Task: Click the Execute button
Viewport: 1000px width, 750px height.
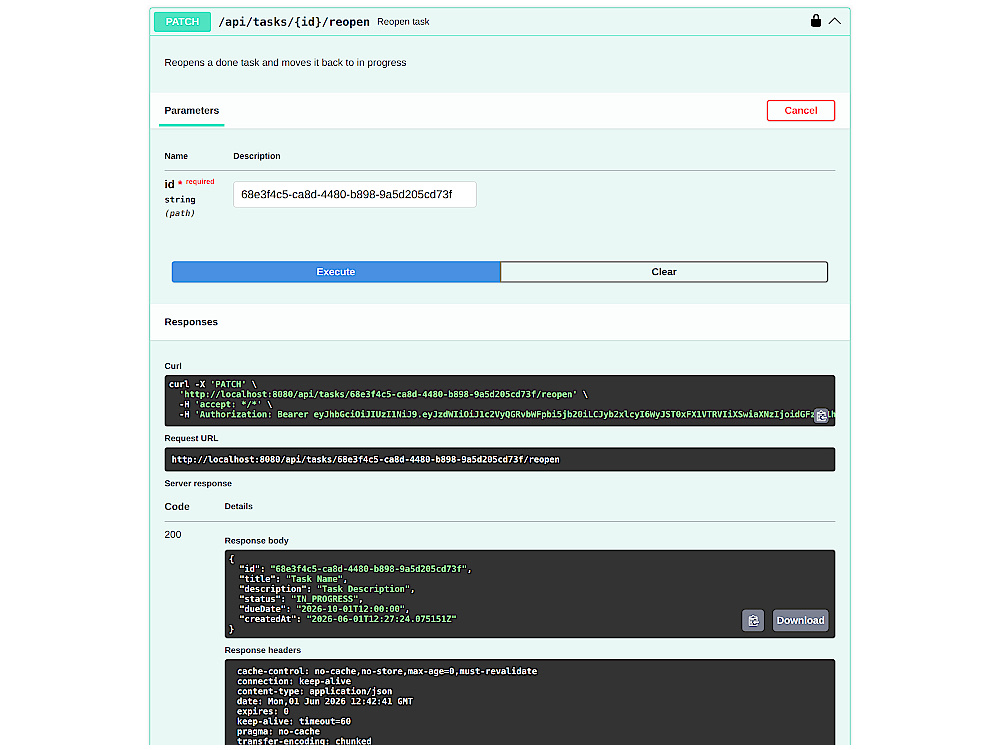Action: [x=336, y=272]
